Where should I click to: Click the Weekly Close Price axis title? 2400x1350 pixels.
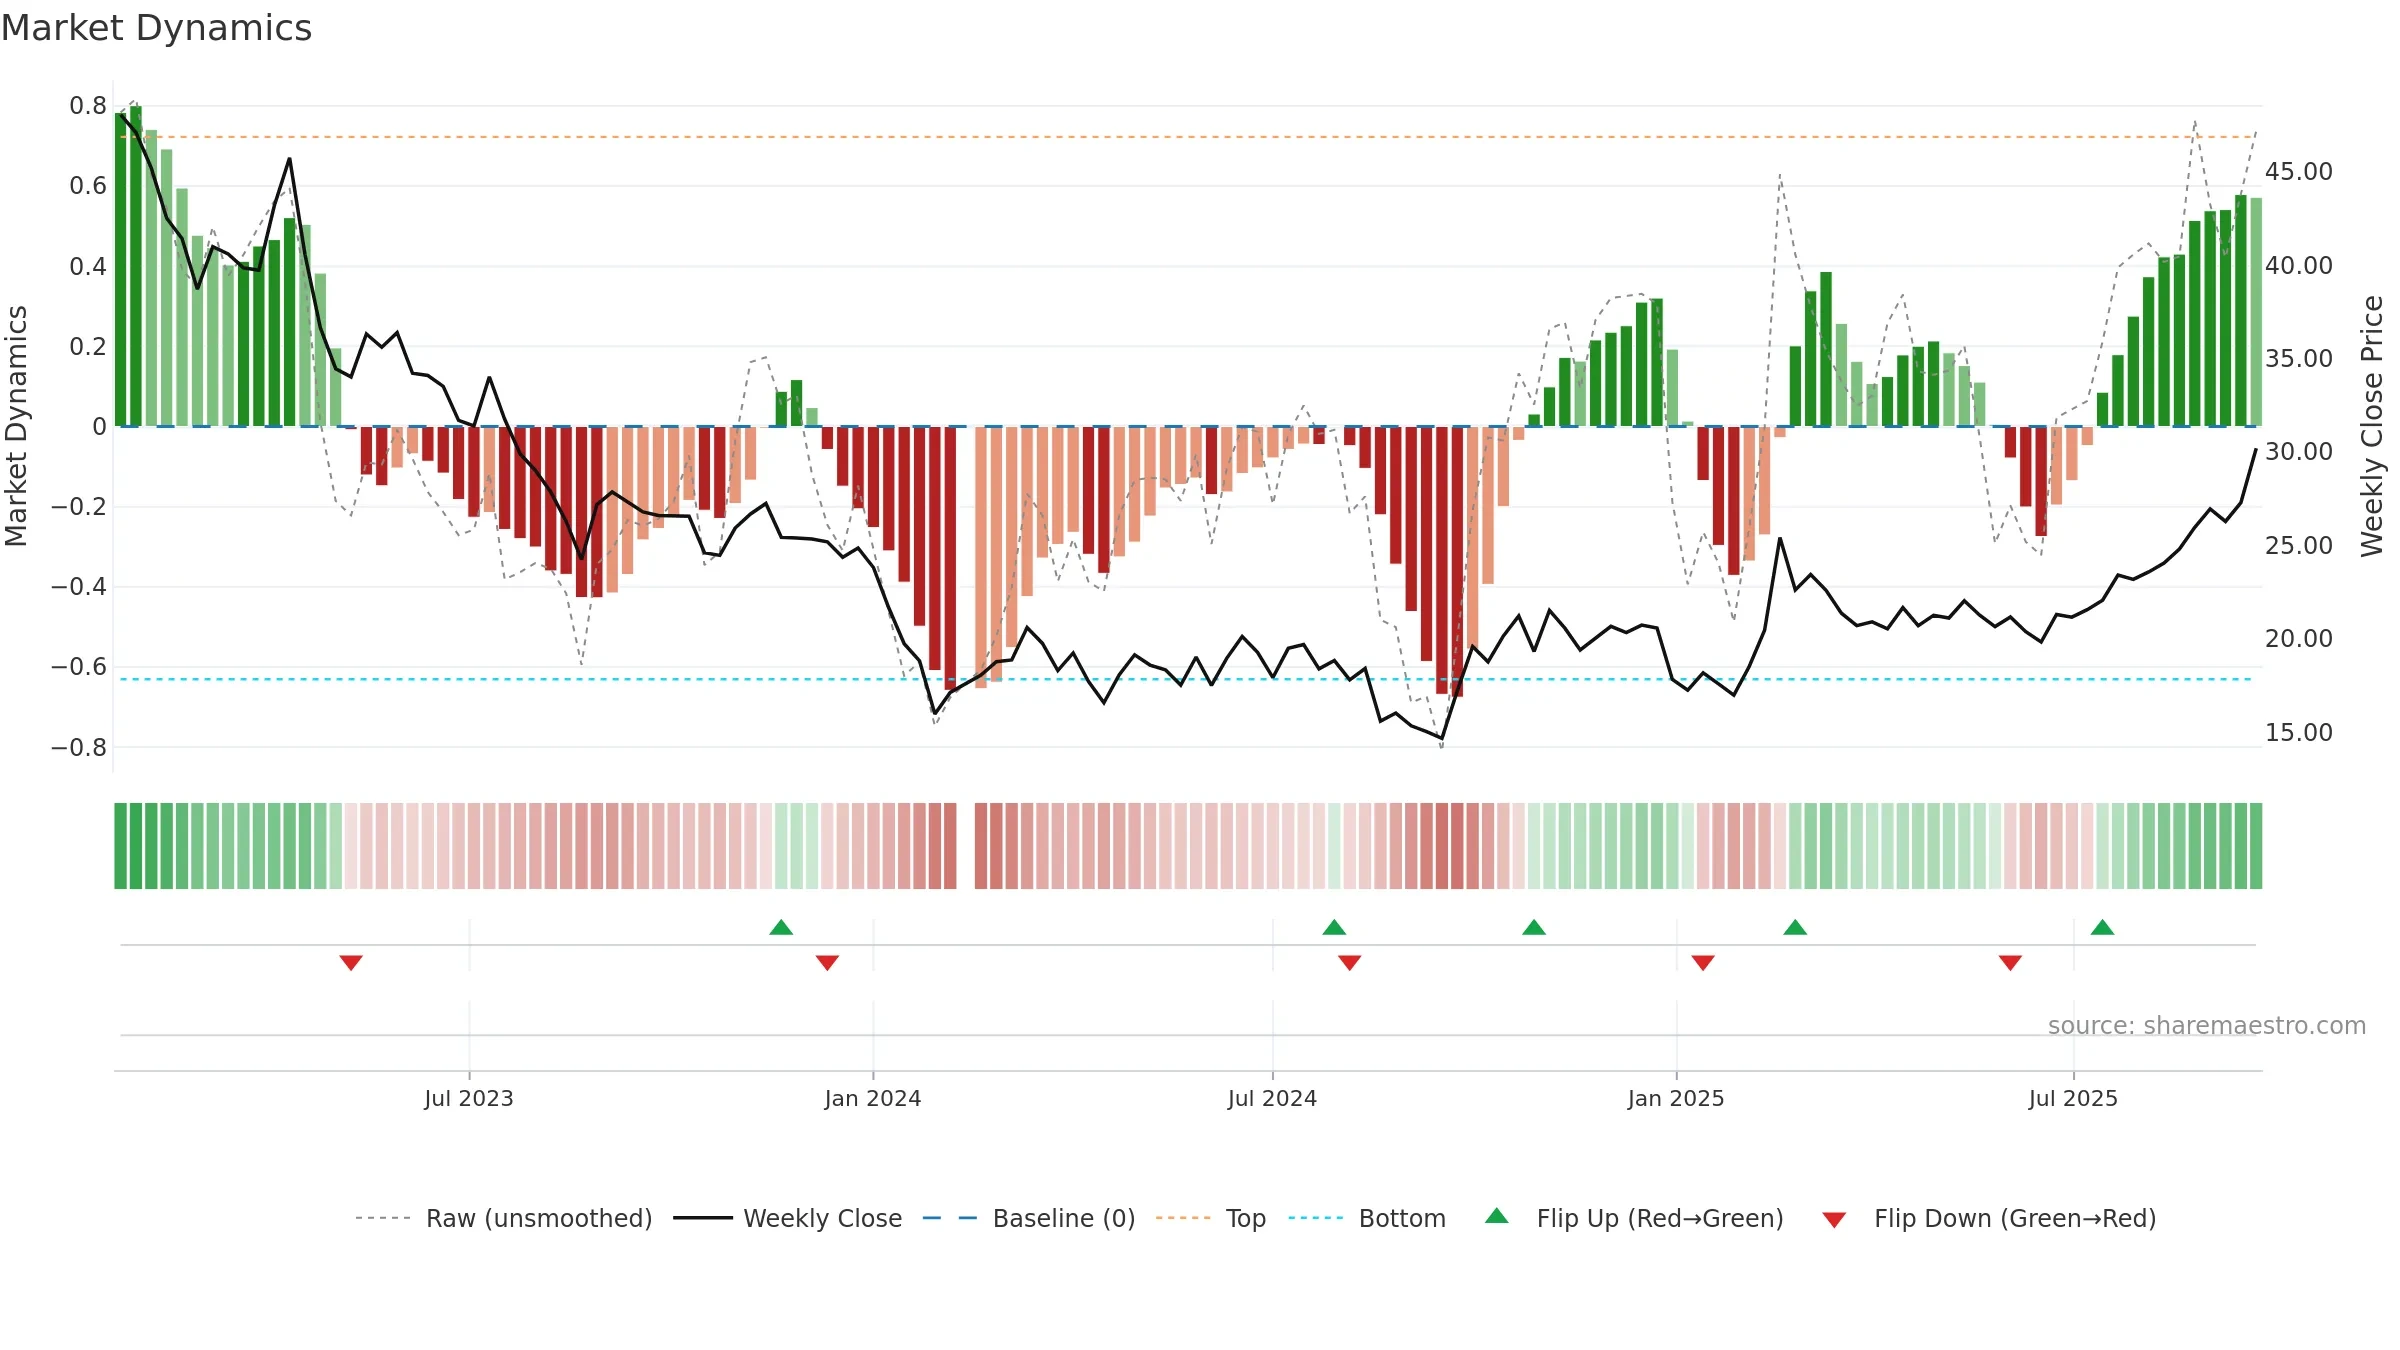click(2372, 426)
